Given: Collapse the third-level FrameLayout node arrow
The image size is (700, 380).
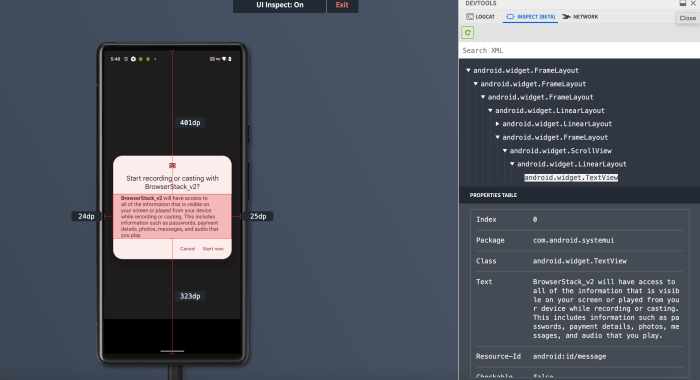Looking at the screenshot, I should click(x=483, y=97).
